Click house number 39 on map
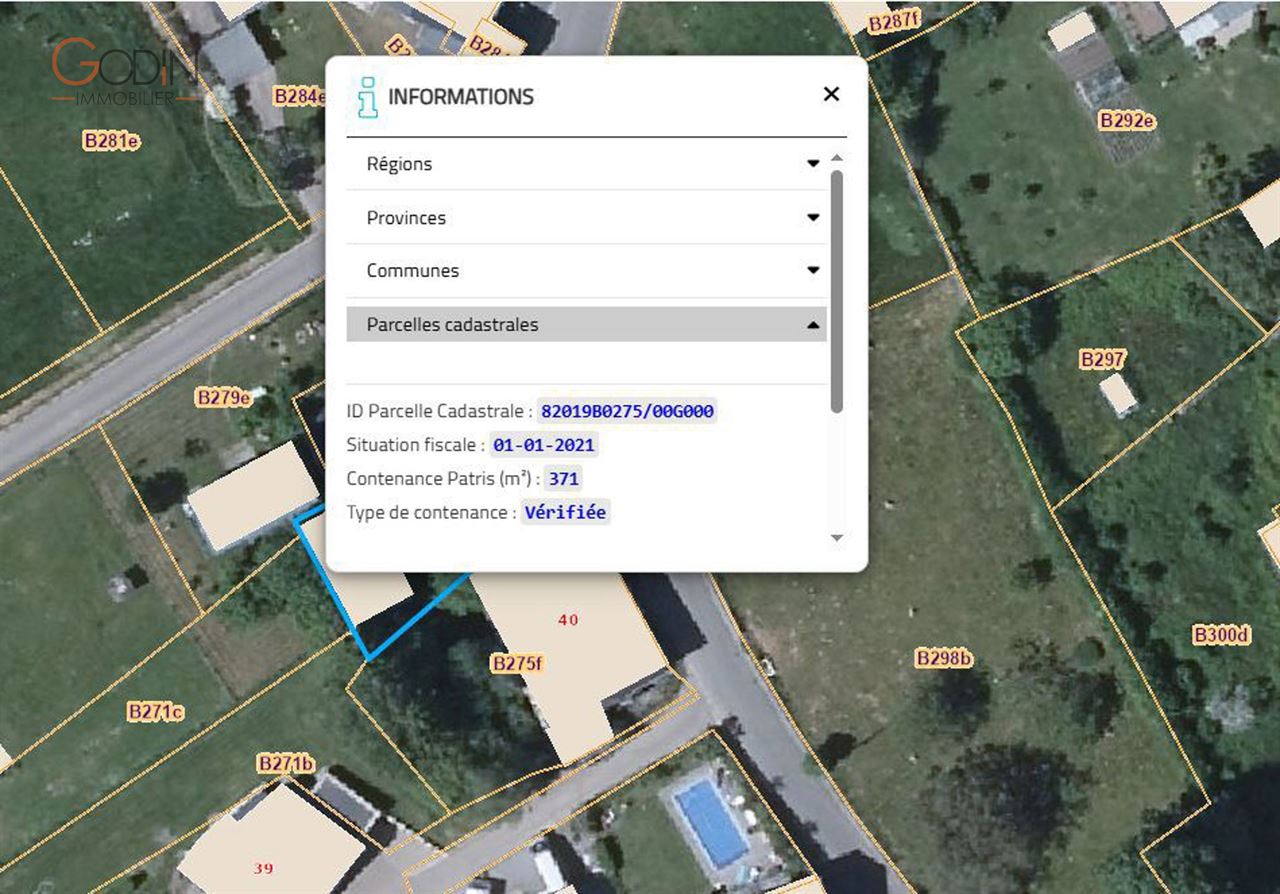 coord(263,868)
